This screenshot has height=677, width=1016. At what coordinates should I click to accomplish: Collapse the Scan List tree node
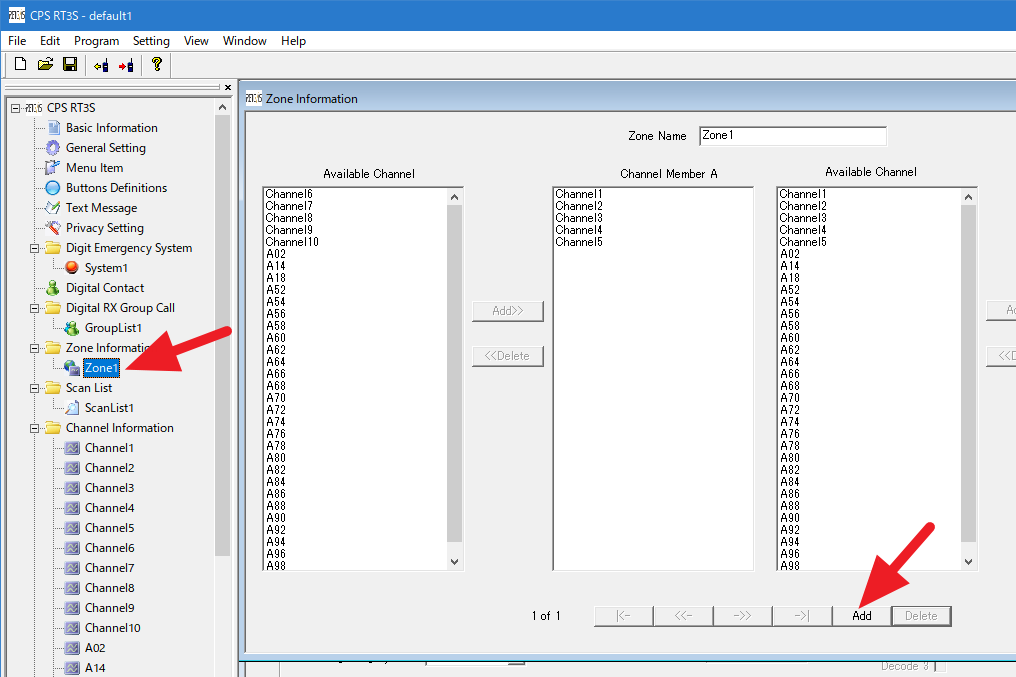click(35, 388)
